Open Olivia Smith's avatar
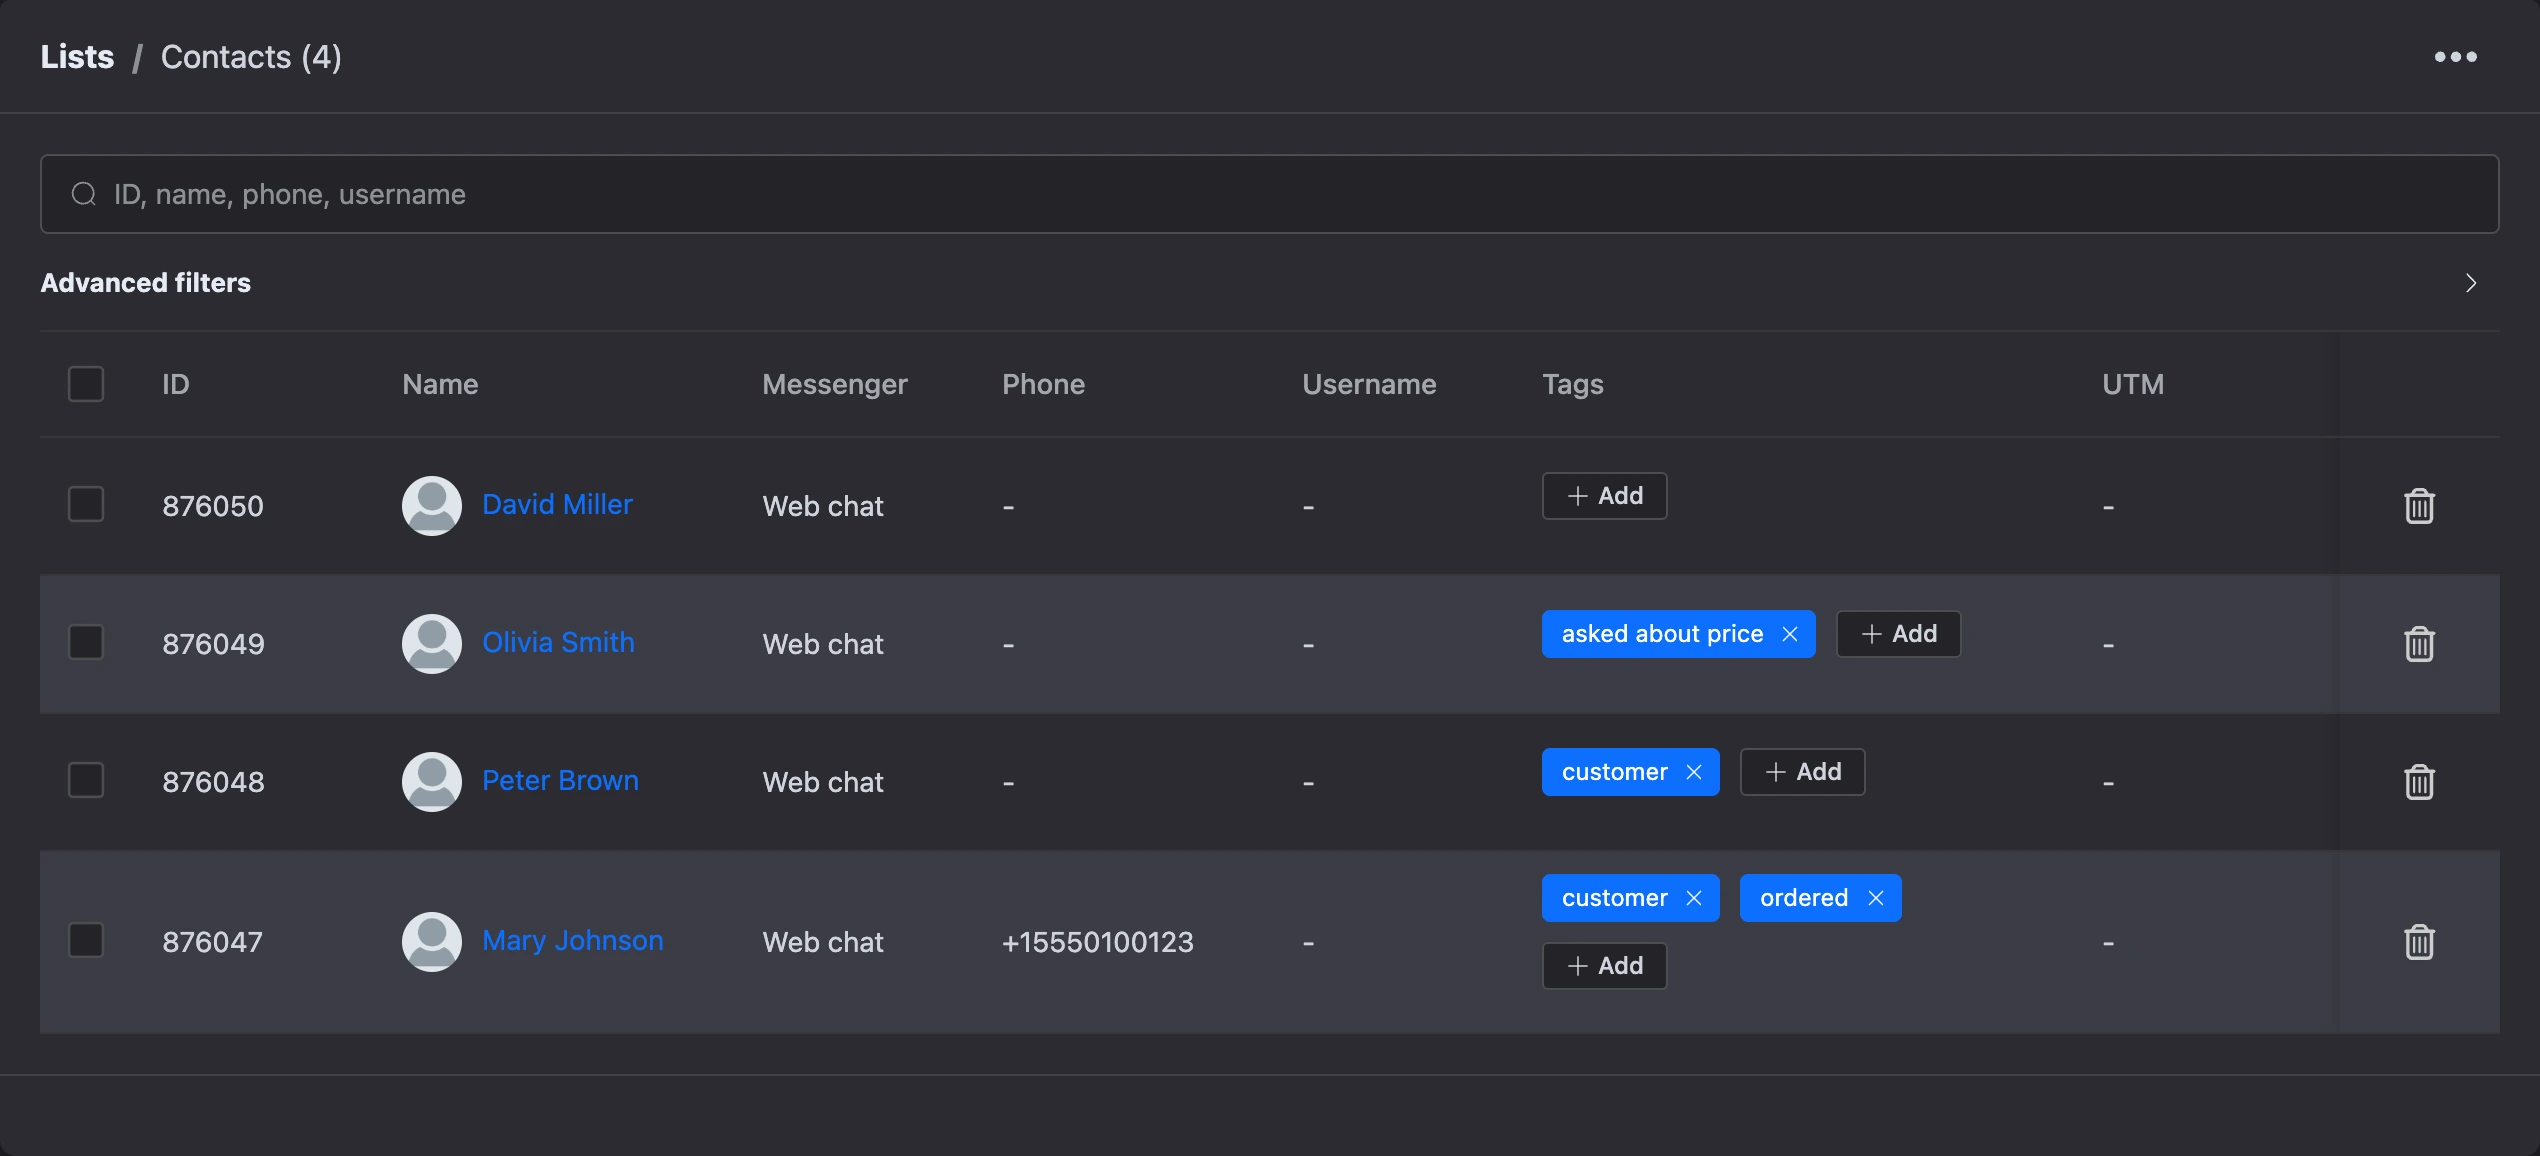The image size is (2540, 1156). (x=432, y=644)
